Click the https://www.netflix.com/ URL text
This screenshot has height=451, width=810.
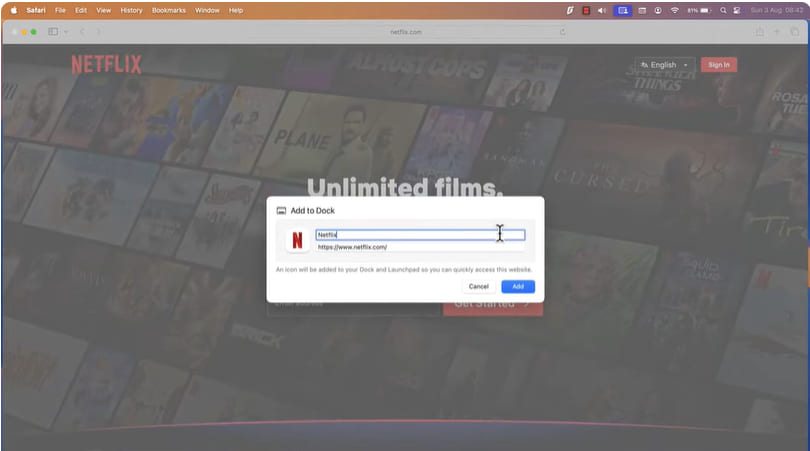[352, 247]
